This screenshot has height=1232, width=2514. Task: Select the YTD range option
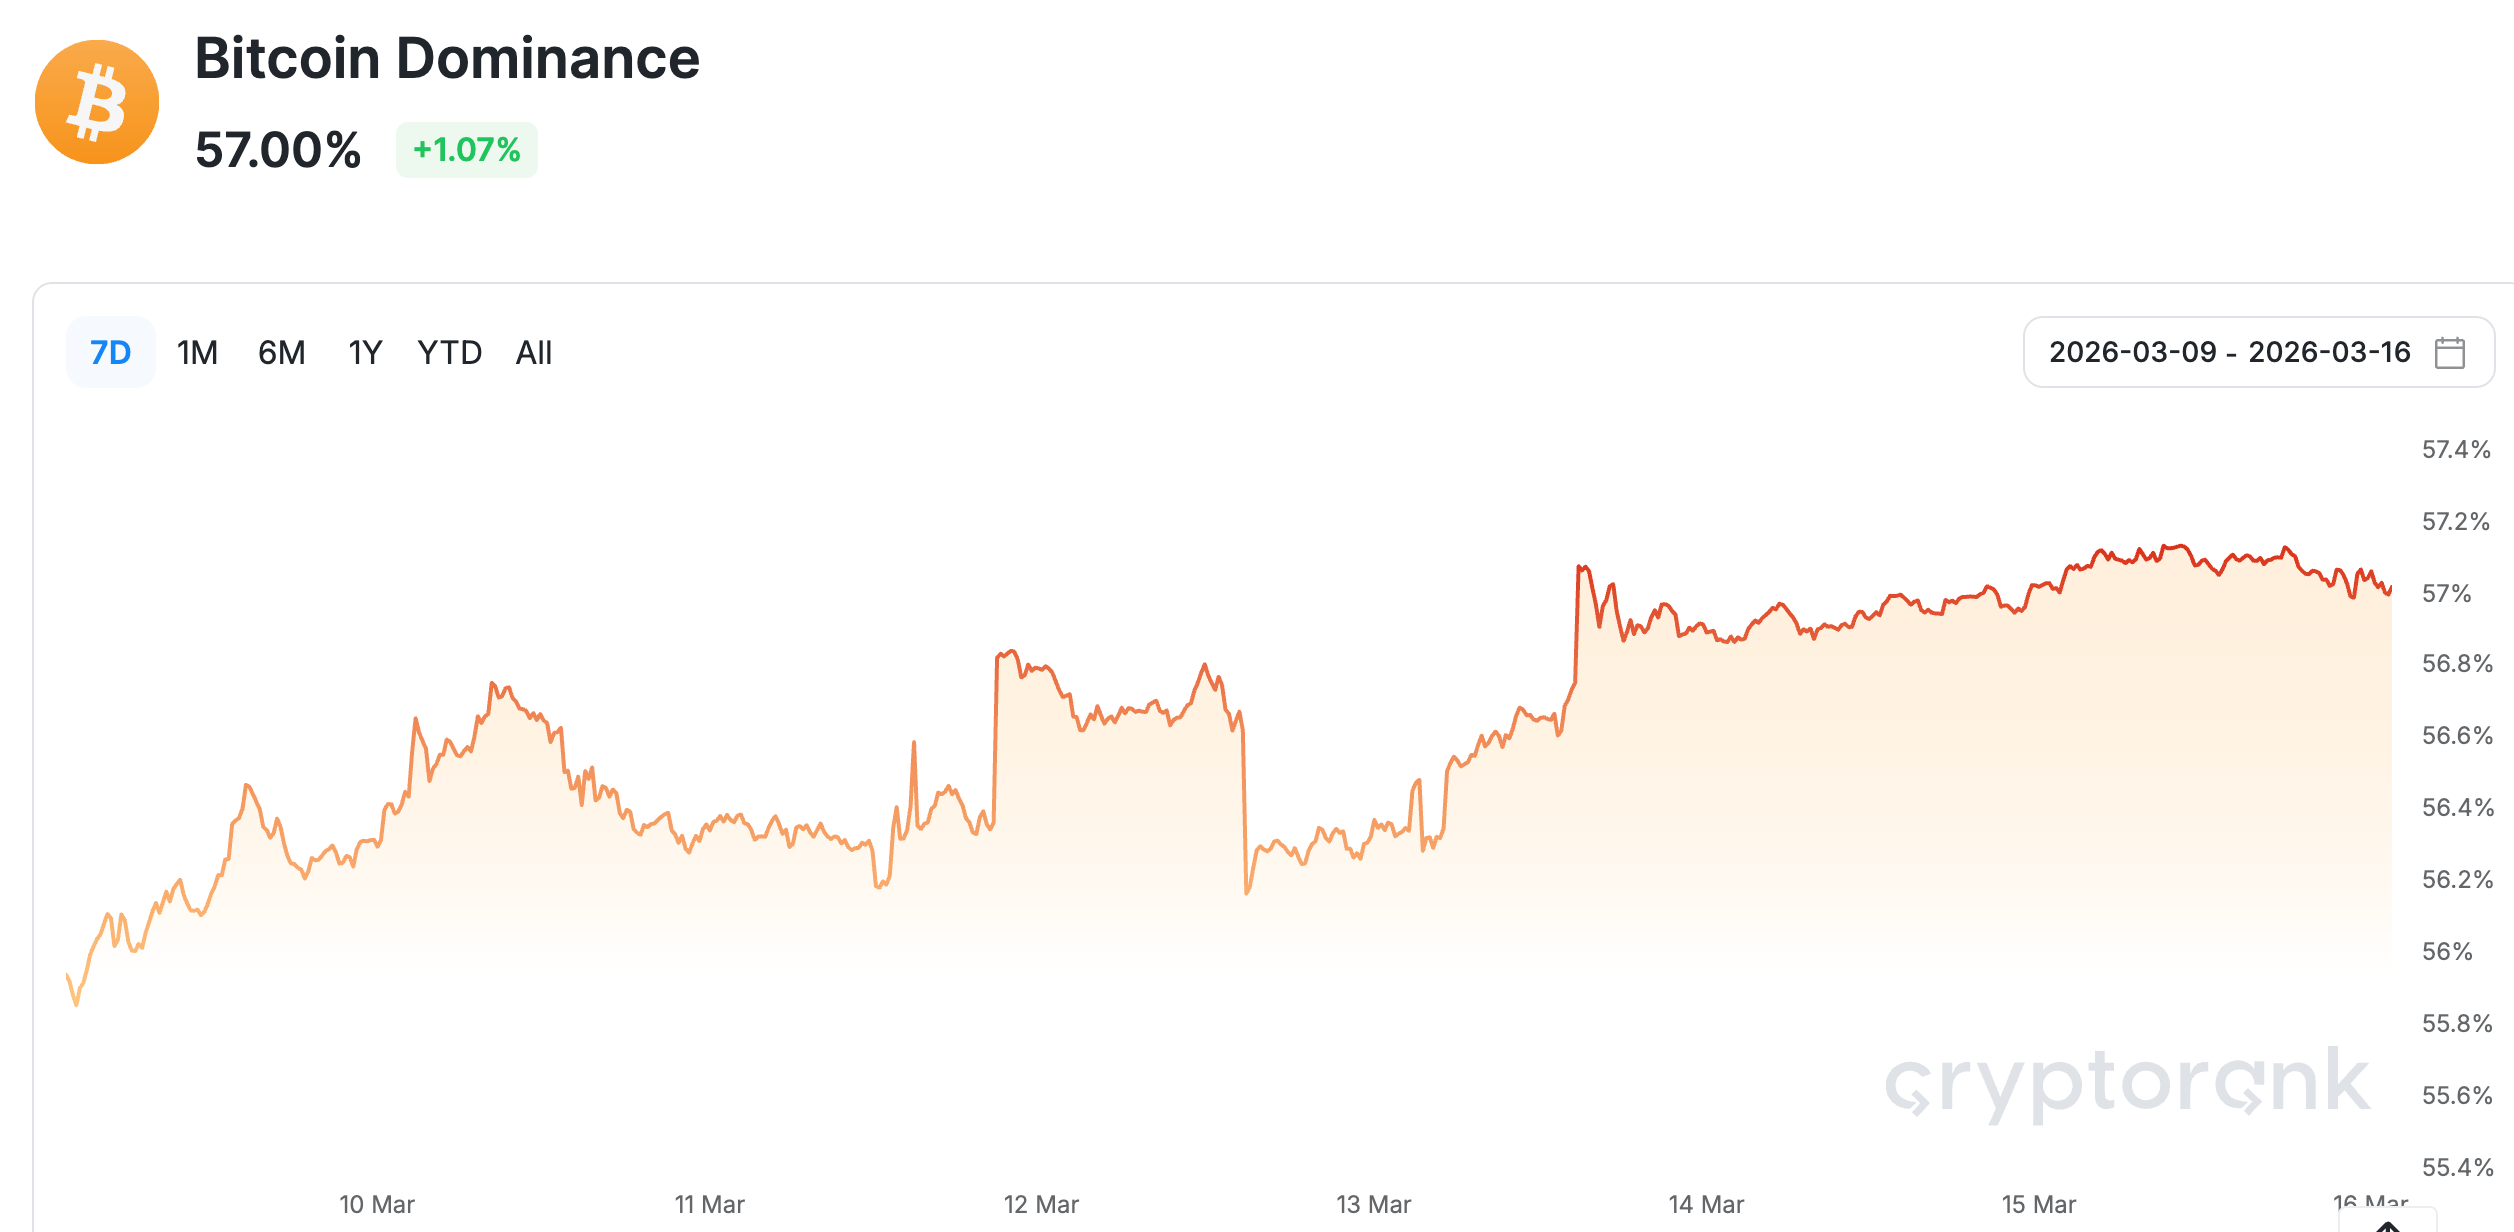pyautogui.click(x=449, y=353)
